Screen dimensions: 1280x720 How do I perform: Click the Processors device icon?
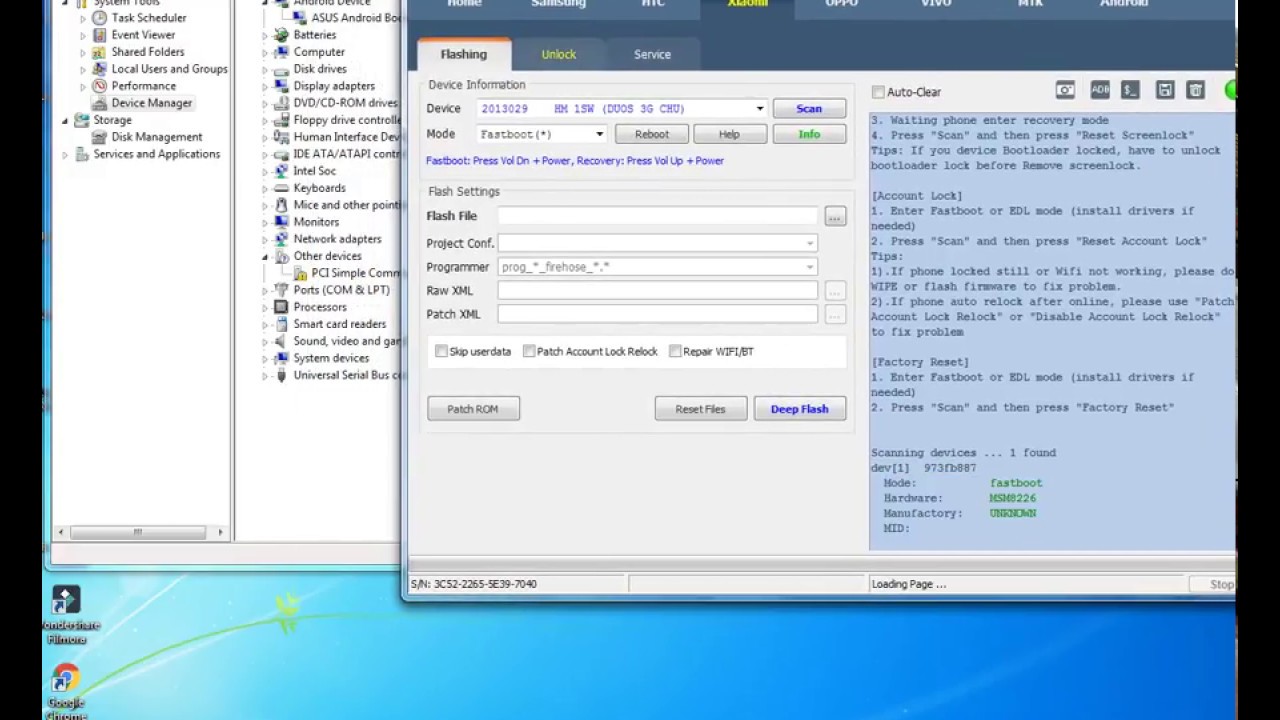tap(281, 307)
